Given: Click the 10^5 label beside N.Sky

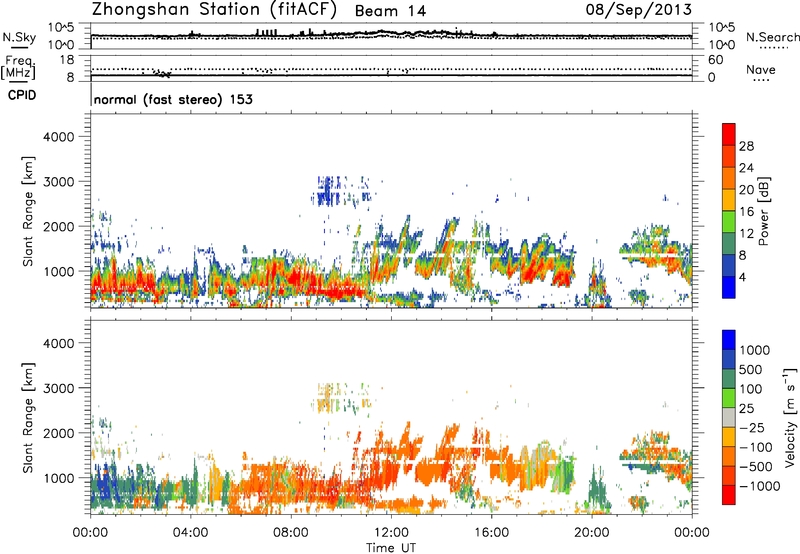Looking at the screenshot, I should [x=61, y=27].
